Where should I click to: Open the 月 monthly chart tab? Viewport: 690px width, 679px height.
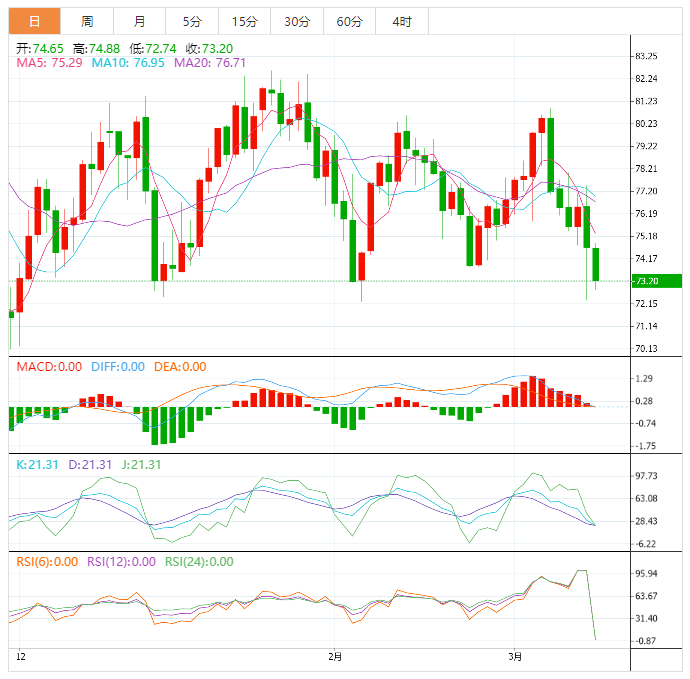[139, 21]
